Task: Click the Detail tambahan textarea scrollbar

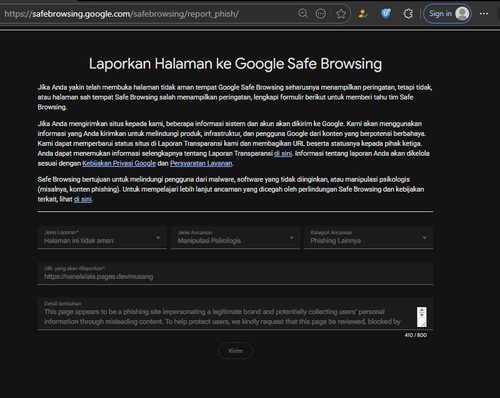Action: [x=422, y=317]
